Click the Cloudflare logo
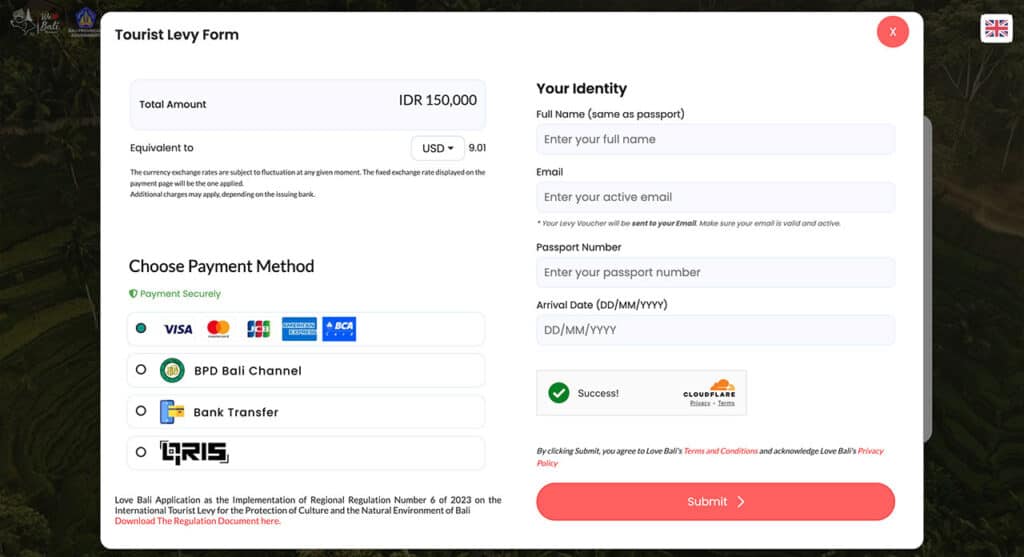This screenshot has height=557, width=1024. pyautogui.click(x=710, y=388)
